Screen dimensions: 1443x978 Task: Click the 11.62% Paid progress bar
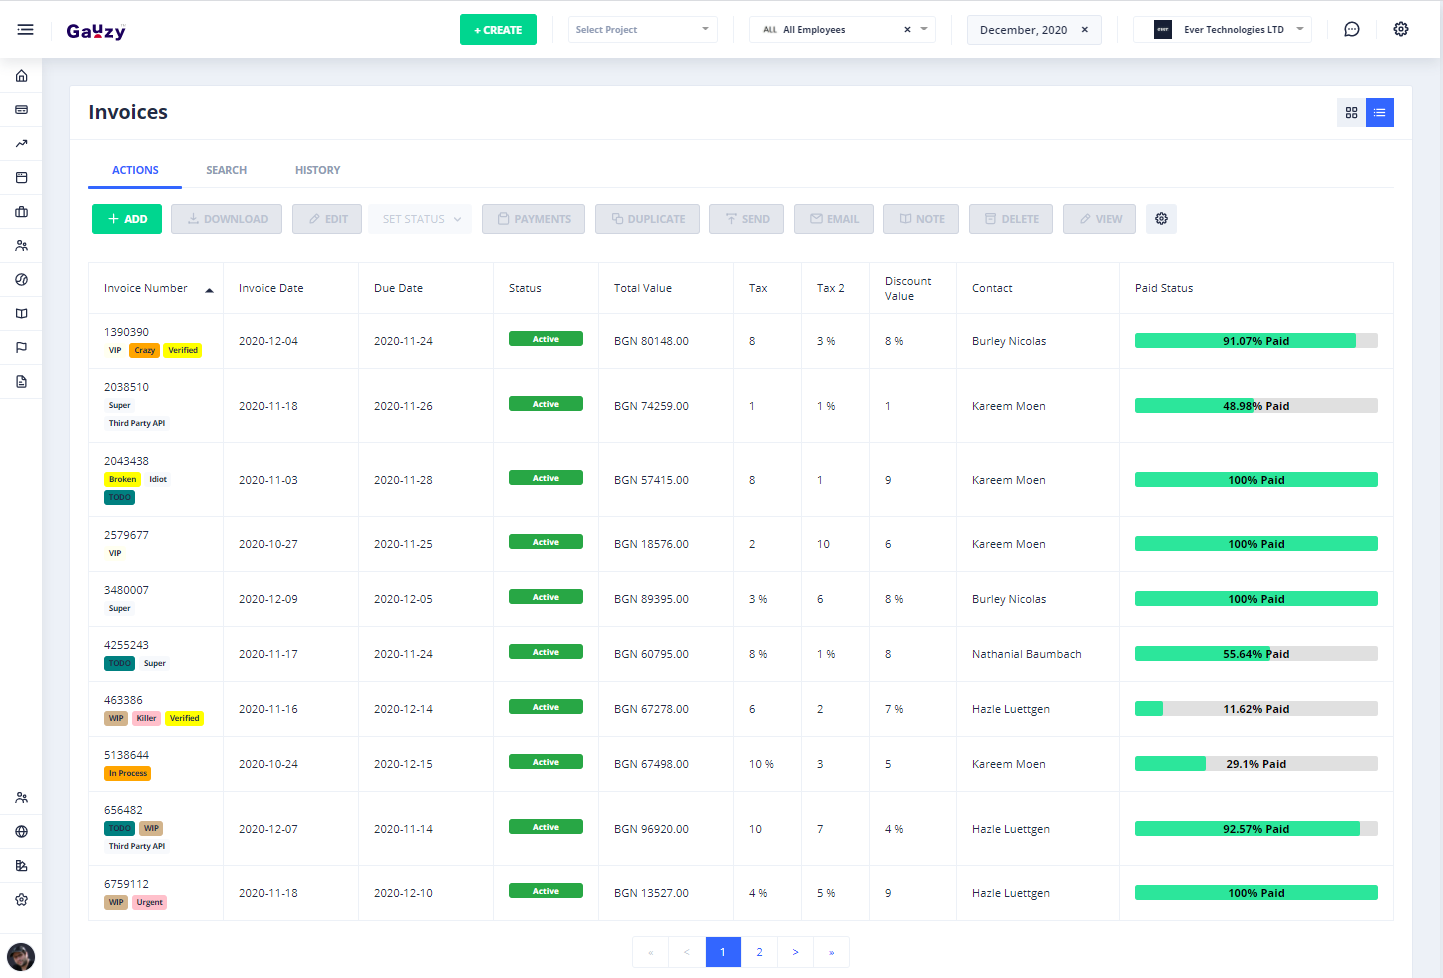(x=1255, y=709)
